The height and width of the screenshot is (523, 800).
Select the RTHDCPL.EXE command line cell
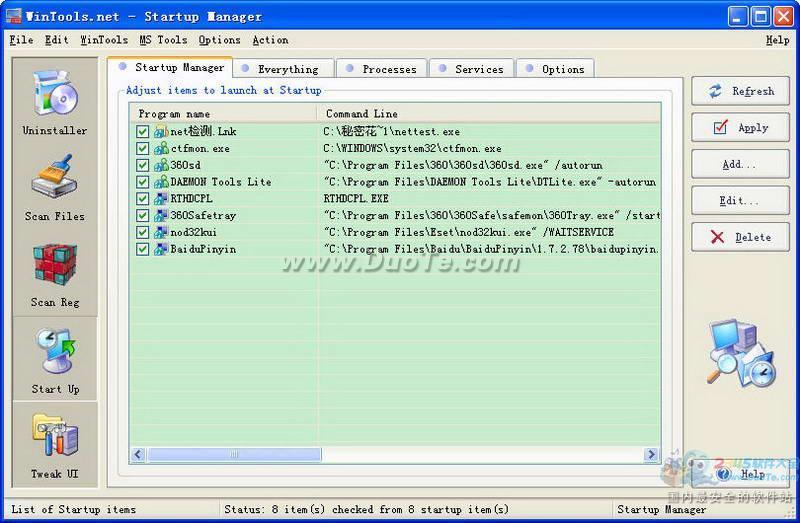tap(356, 198)
